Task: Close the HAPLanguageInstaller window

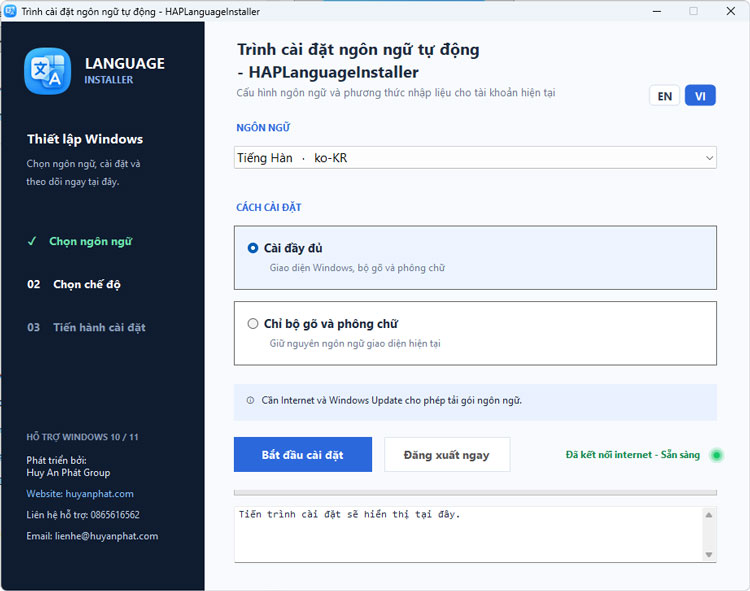Action: click(x=730, y=11)
